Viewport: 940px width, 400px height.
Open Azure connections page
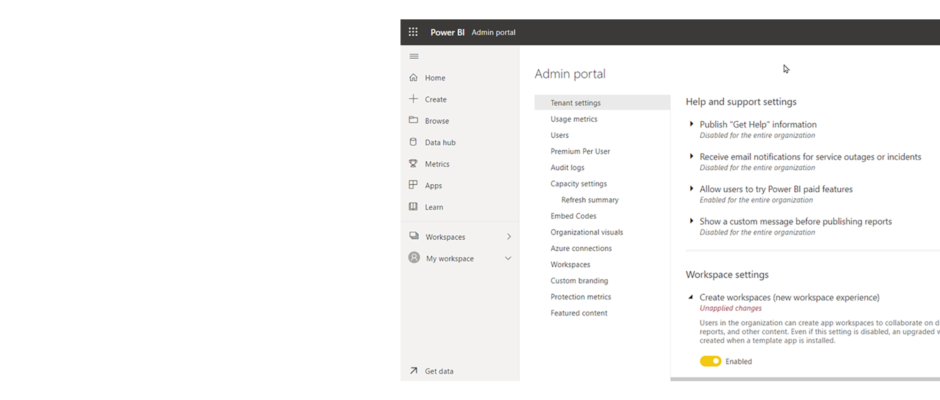581,248
